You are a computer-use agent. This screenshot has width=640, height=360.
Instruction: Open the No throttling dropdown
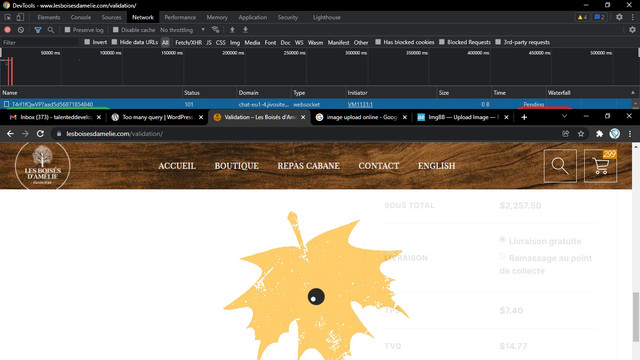[182, 30]
